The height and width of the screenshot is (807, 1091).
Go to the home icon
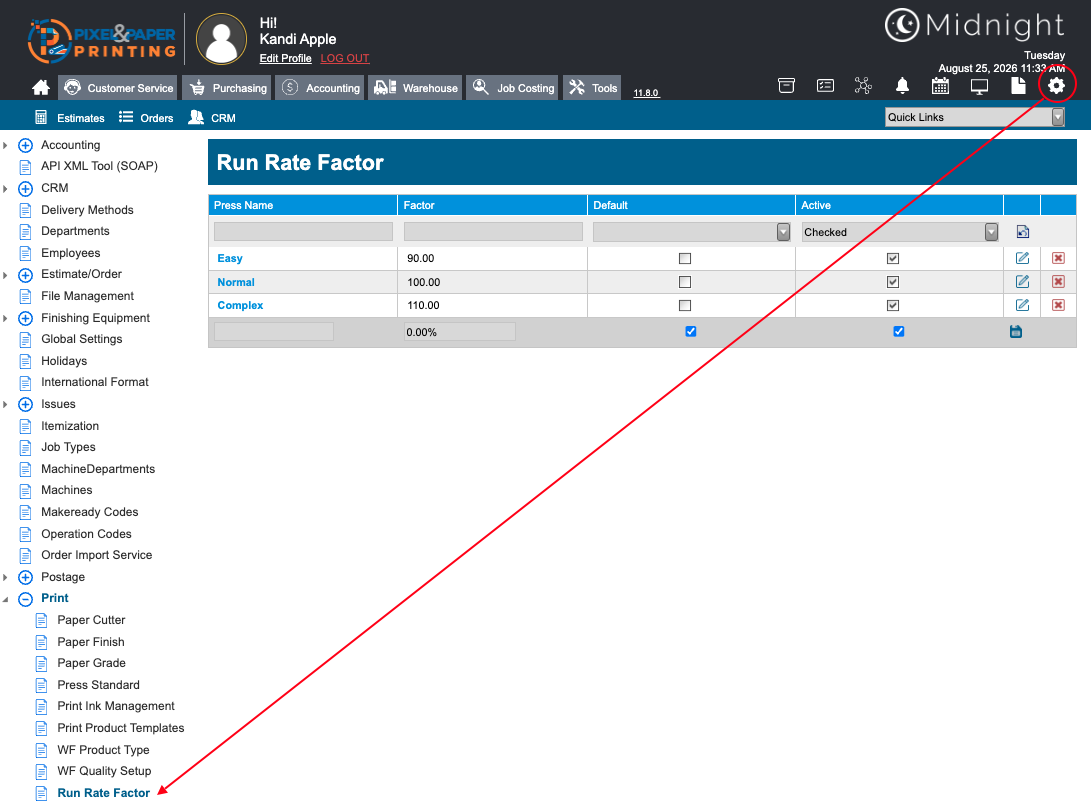tap(41, 88)
